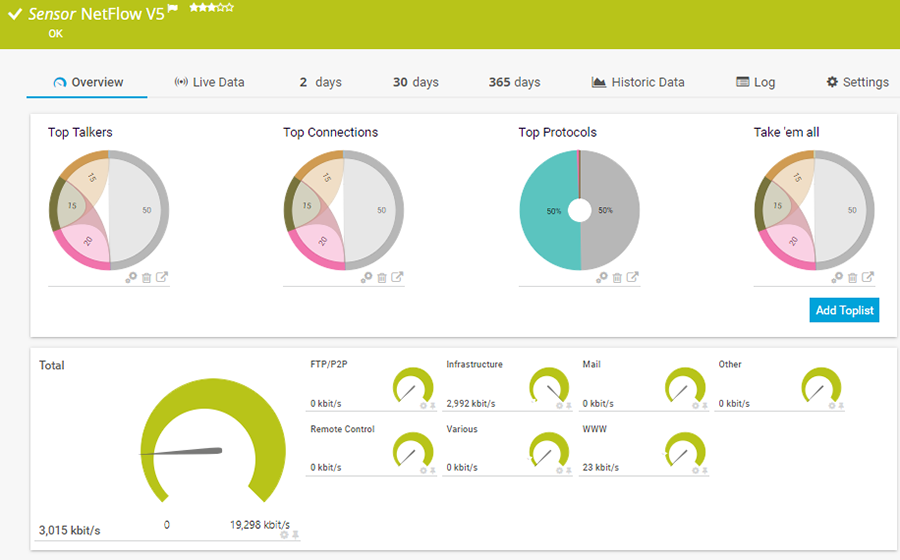900x560 pixels.
Task: Pin the FTP/P2P channel gauge
Action: (x=433, y=406)
